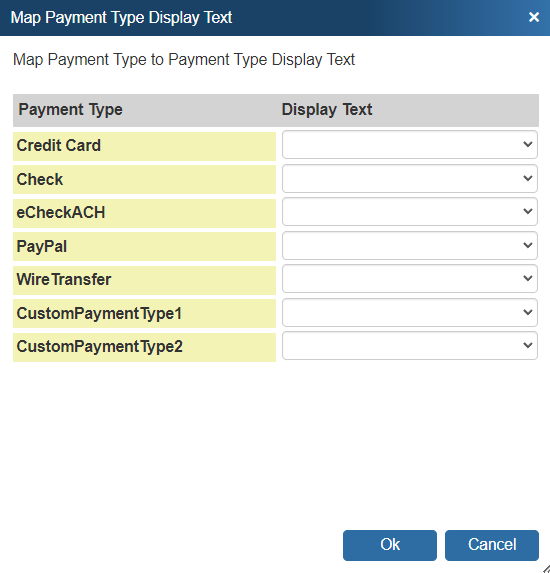Click the Cancel button
550x573 pixels.
click(x=492, y=545)
